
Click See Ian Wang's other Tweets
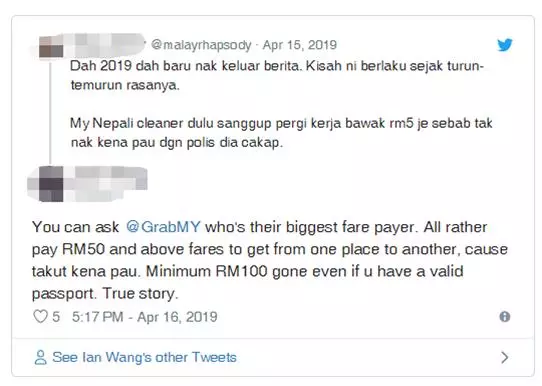click(x=144, y=357)
